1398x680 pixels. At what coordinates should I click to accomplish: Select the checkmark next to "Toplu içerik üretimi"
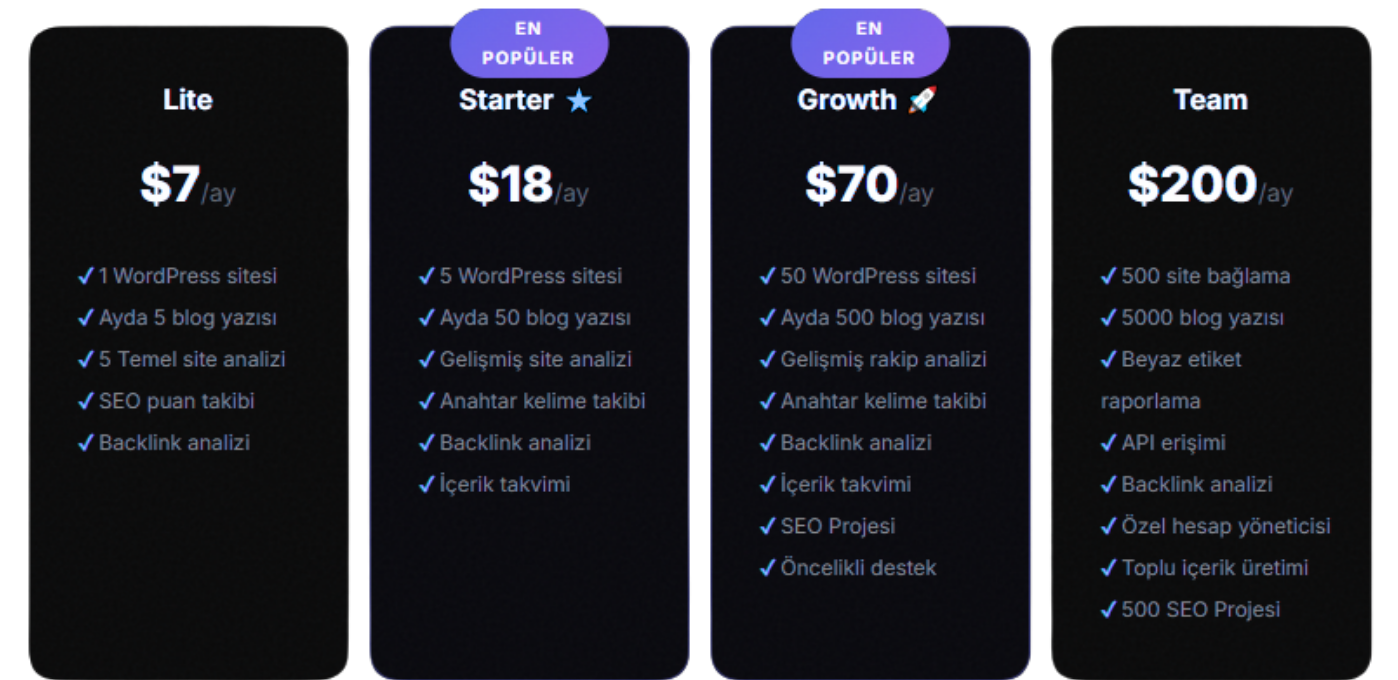tap(1108, 569)
